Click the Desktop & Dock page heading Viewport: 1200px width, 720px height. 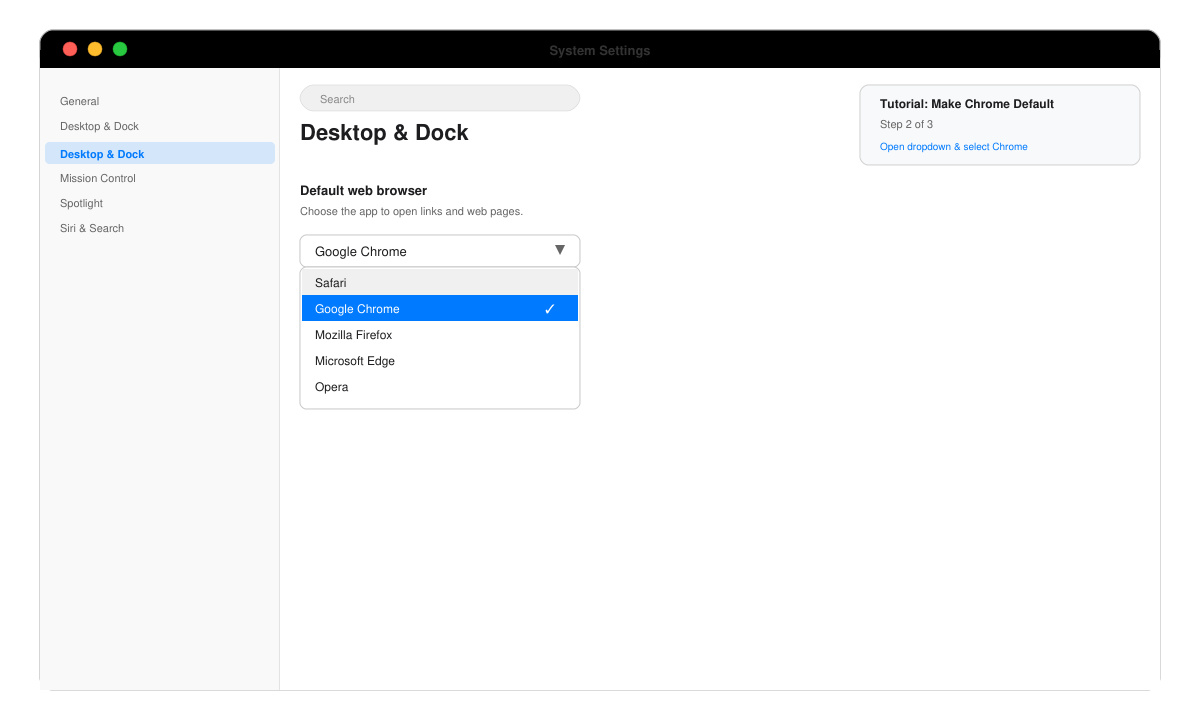tap(384, 132)
